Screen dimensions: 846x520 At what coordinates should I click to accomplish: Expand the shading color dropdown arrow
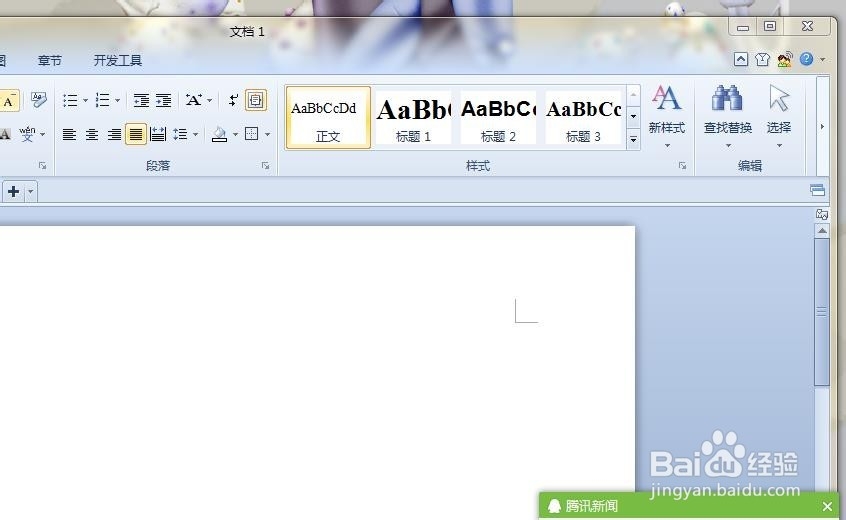coord(235,134)
